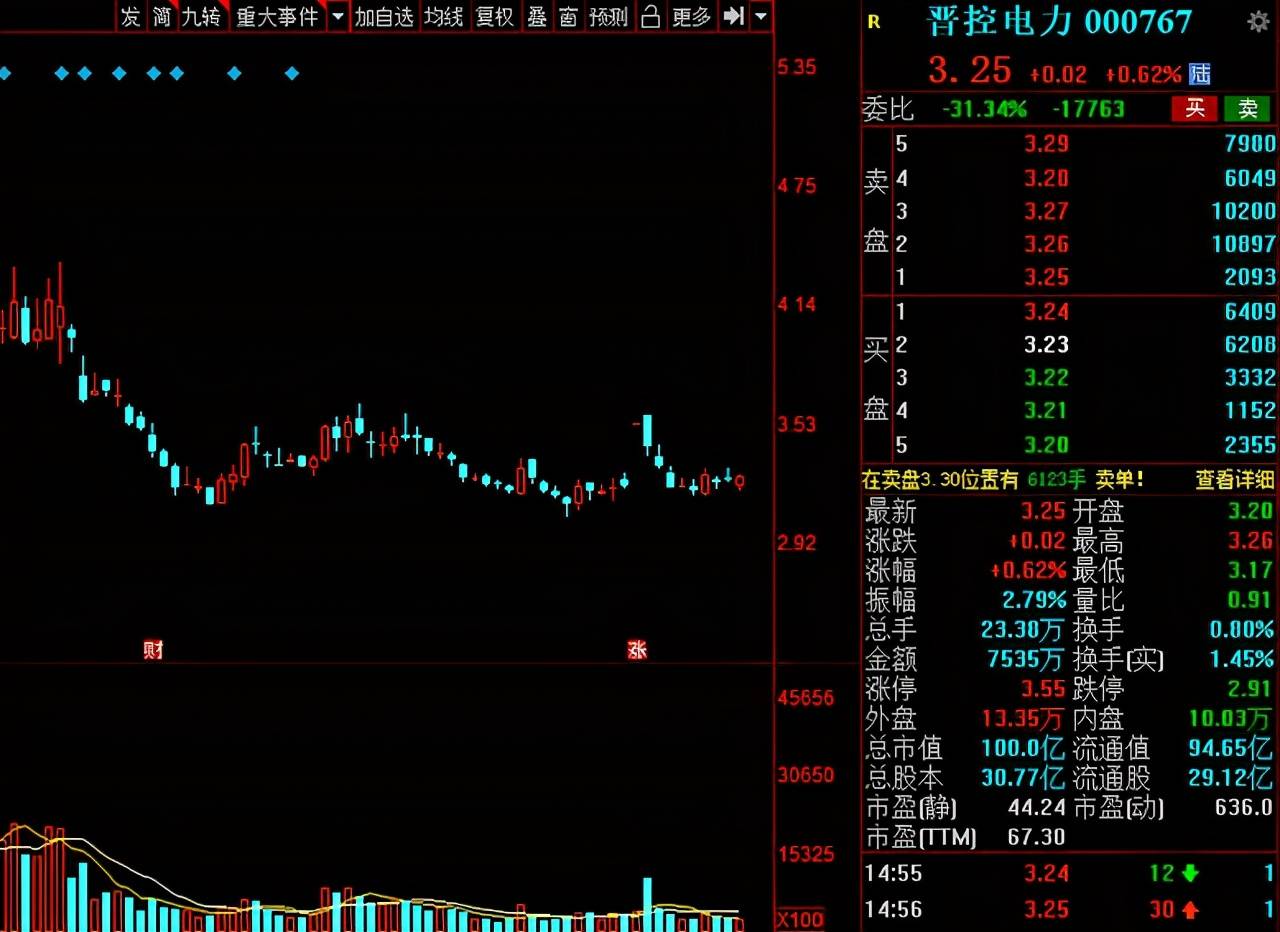
Task: Open the dropdown arrow at toolbar end
Action: tap(762, 16)
